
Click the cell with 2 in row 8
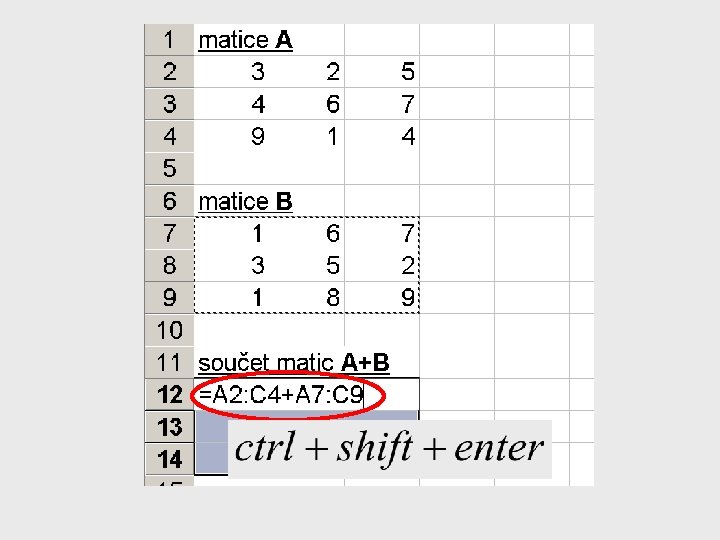click(x=407, y=266)
